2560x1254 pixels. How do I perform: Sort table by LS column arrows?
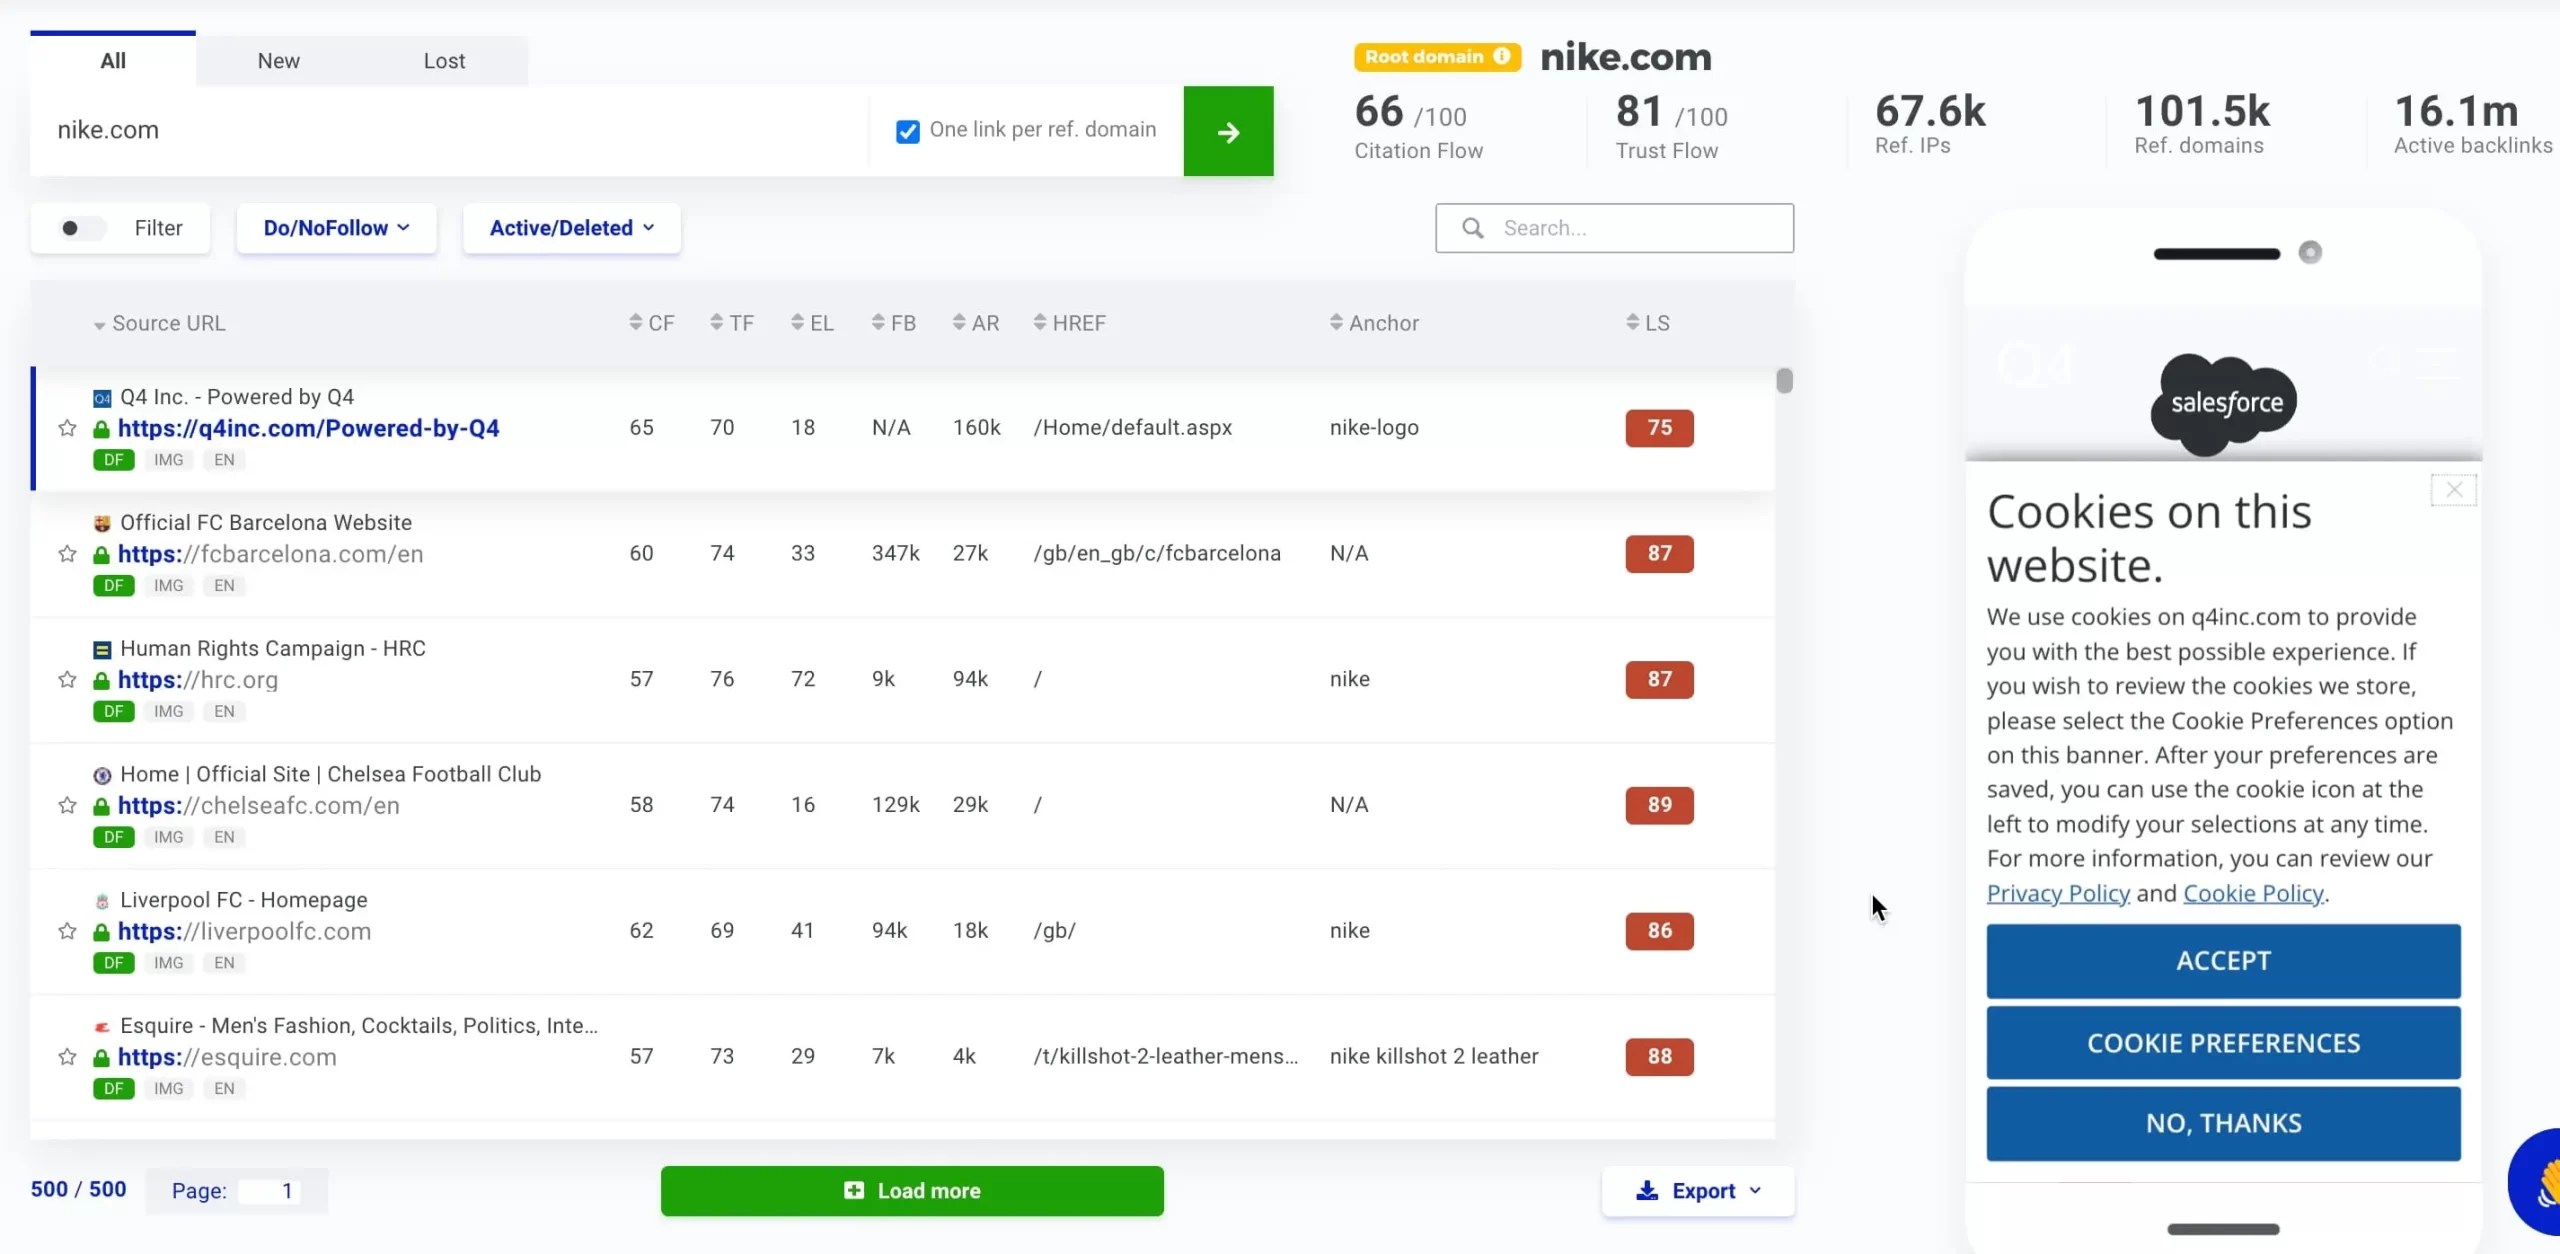1632,322
